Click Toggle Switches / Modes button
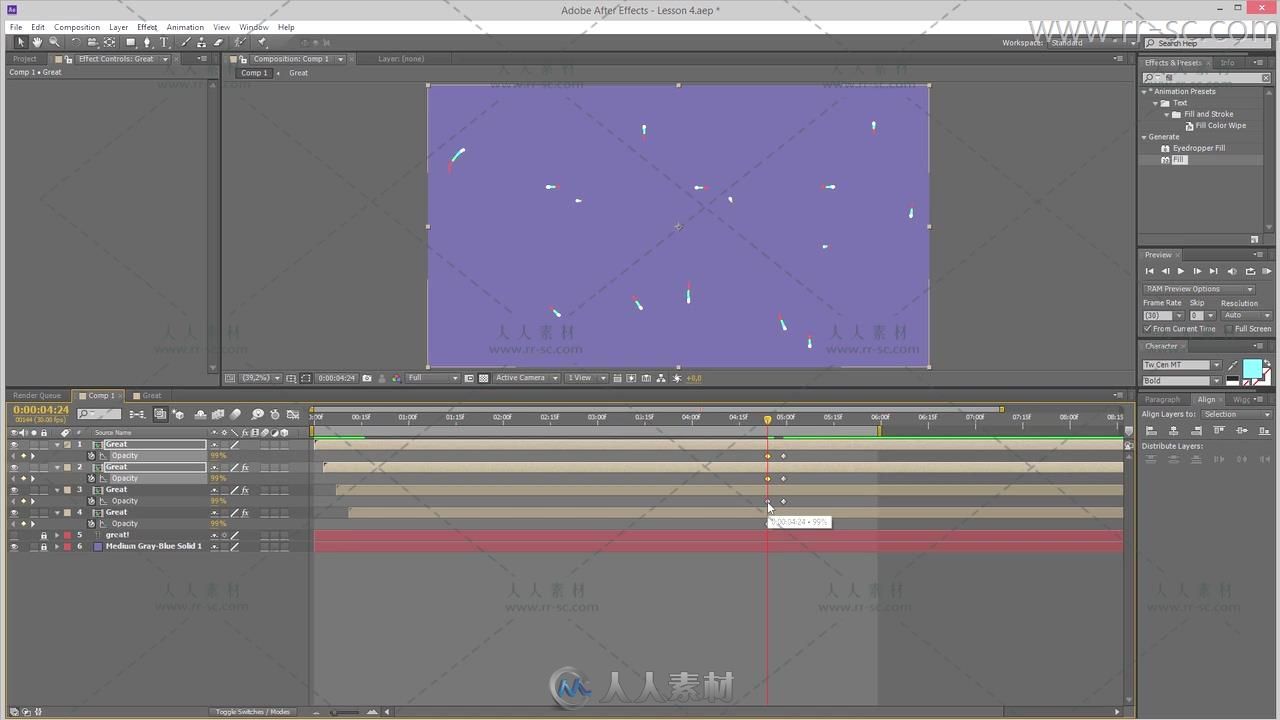This screenshot has width=1280, height=720. tap(253, 712)
